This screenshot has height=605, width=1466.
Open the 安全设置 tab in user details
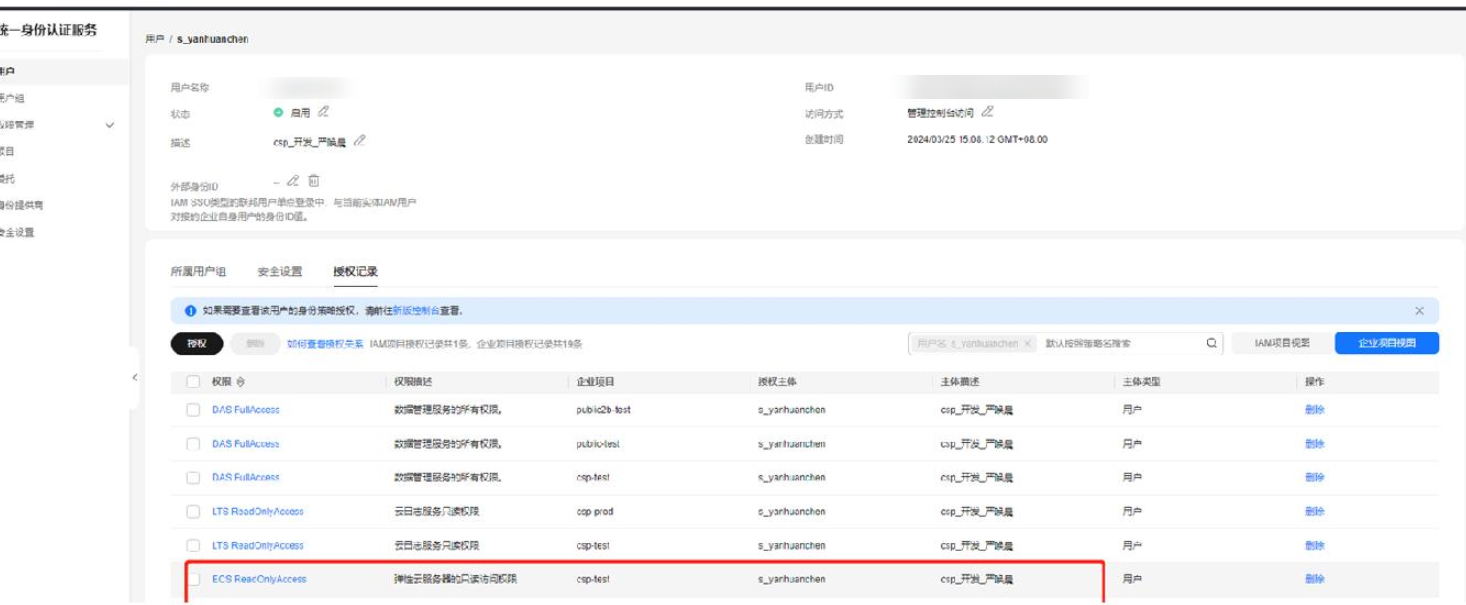point(280,271)
